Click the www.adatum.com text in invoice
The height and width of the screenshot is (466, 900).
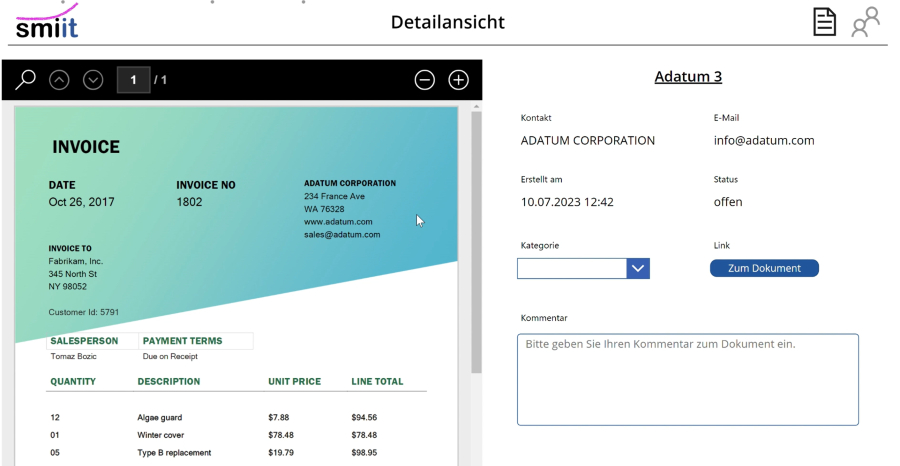click(338, 221)
